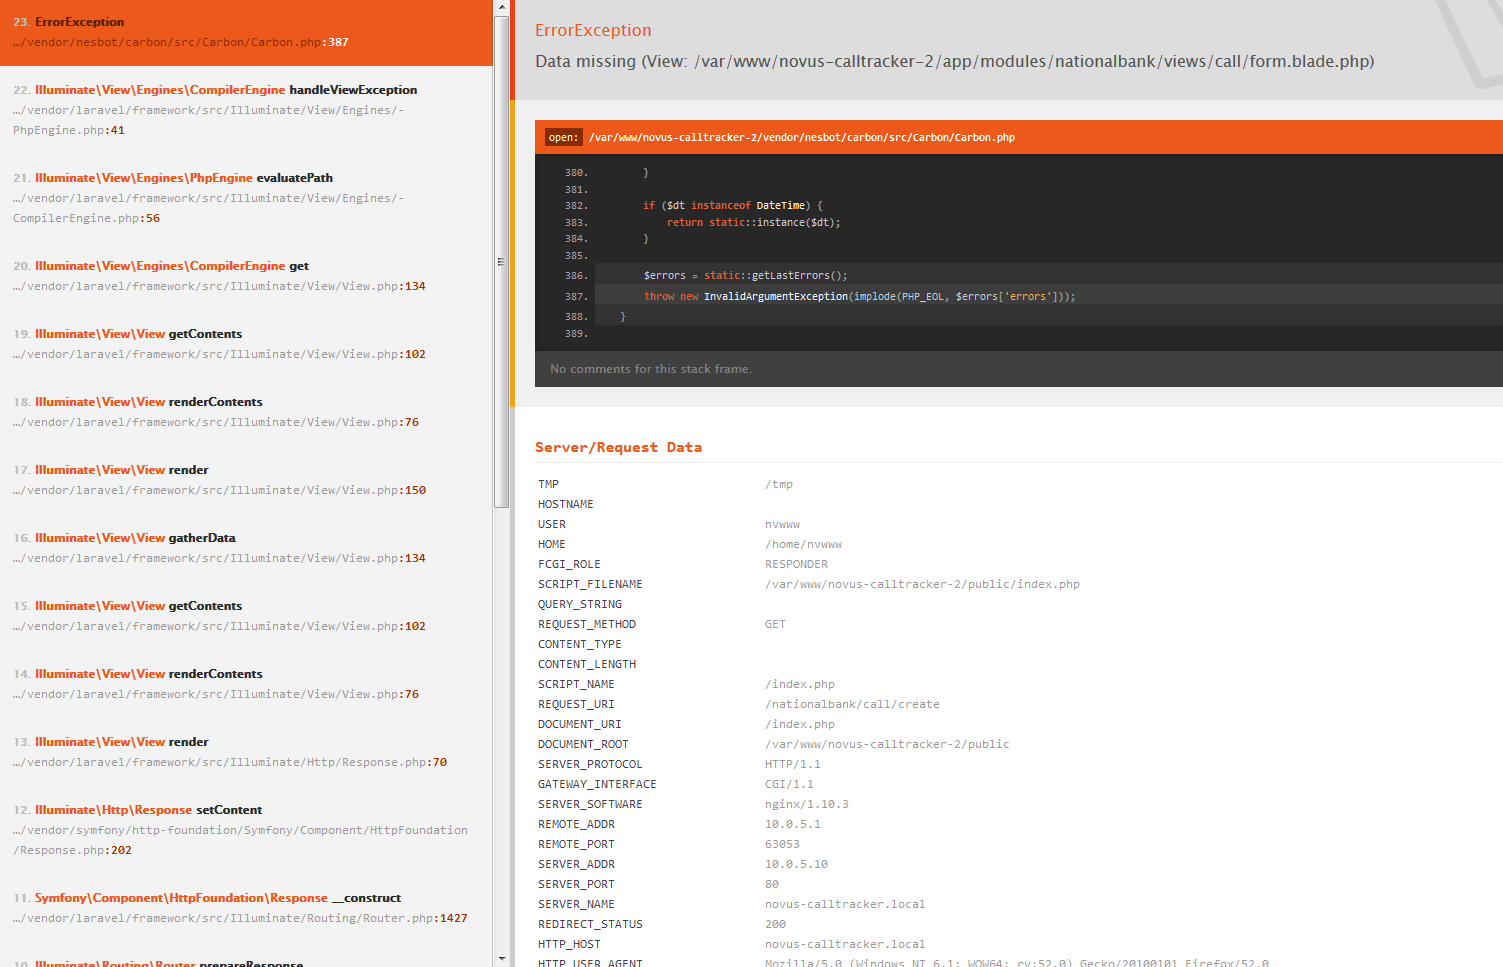The width and height of the screenshot is (1503, 967).
Task: Click SERVER_PROTOCOL value 'HTTP/1.1'
Action: [x=793, y=764]
